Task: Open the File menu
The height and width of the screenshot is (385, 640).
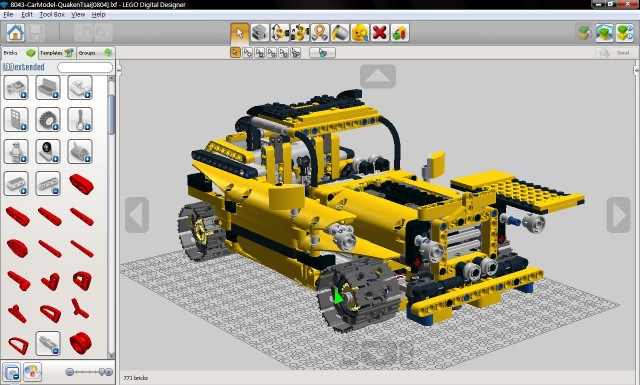Action: [x=8, y=14]
